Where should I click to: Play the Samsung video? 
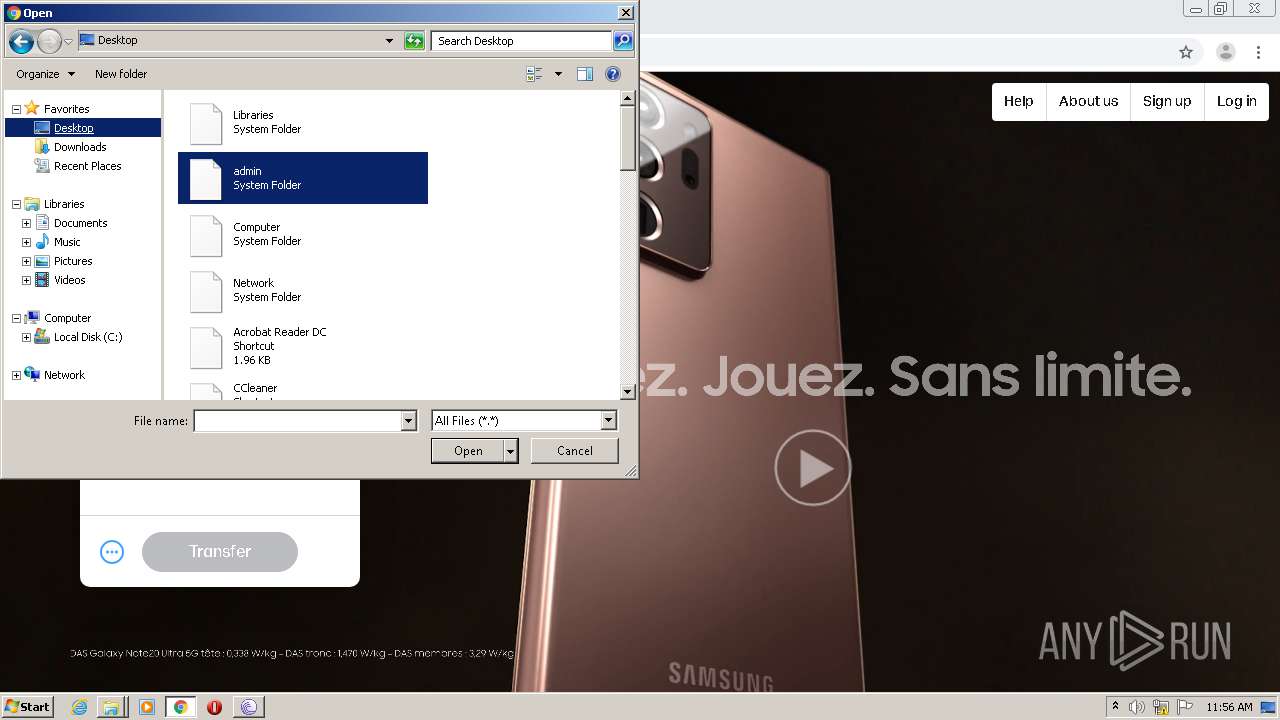813,468
